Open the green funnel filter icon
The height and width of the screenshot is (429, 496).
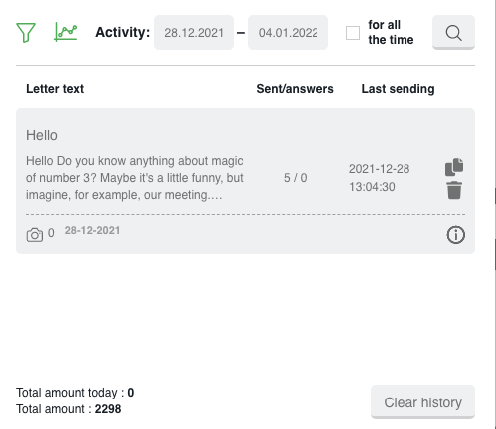[x=26, y=32]
